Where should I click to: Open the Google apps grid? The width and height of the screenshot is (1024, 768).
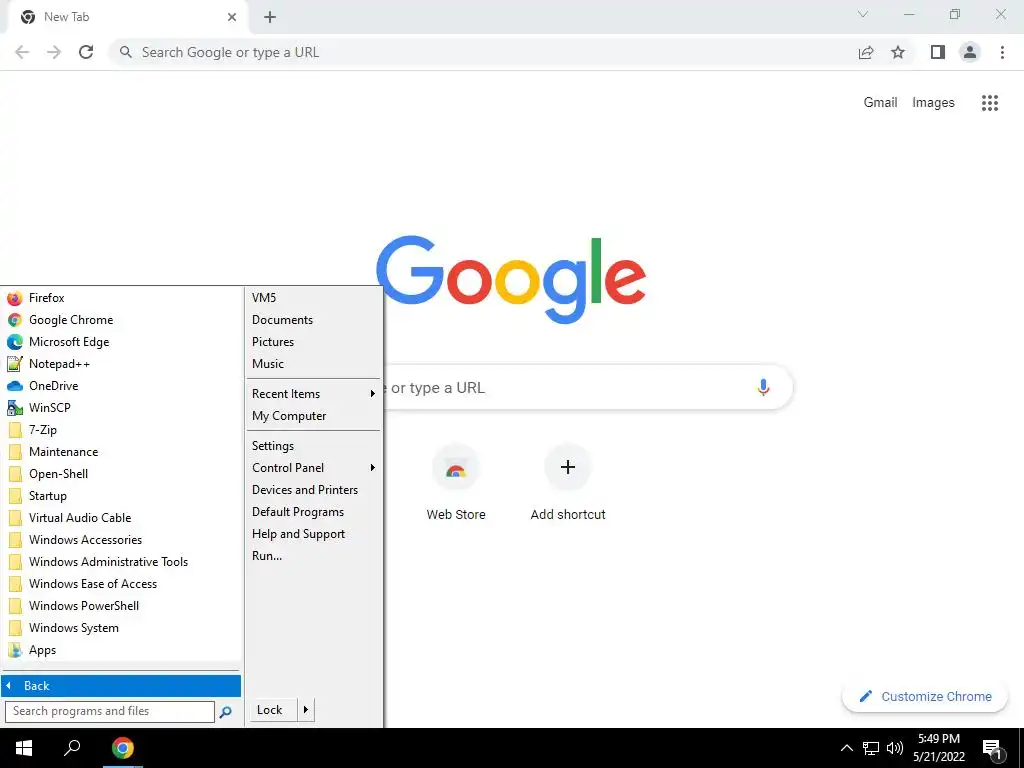point(990,103)
